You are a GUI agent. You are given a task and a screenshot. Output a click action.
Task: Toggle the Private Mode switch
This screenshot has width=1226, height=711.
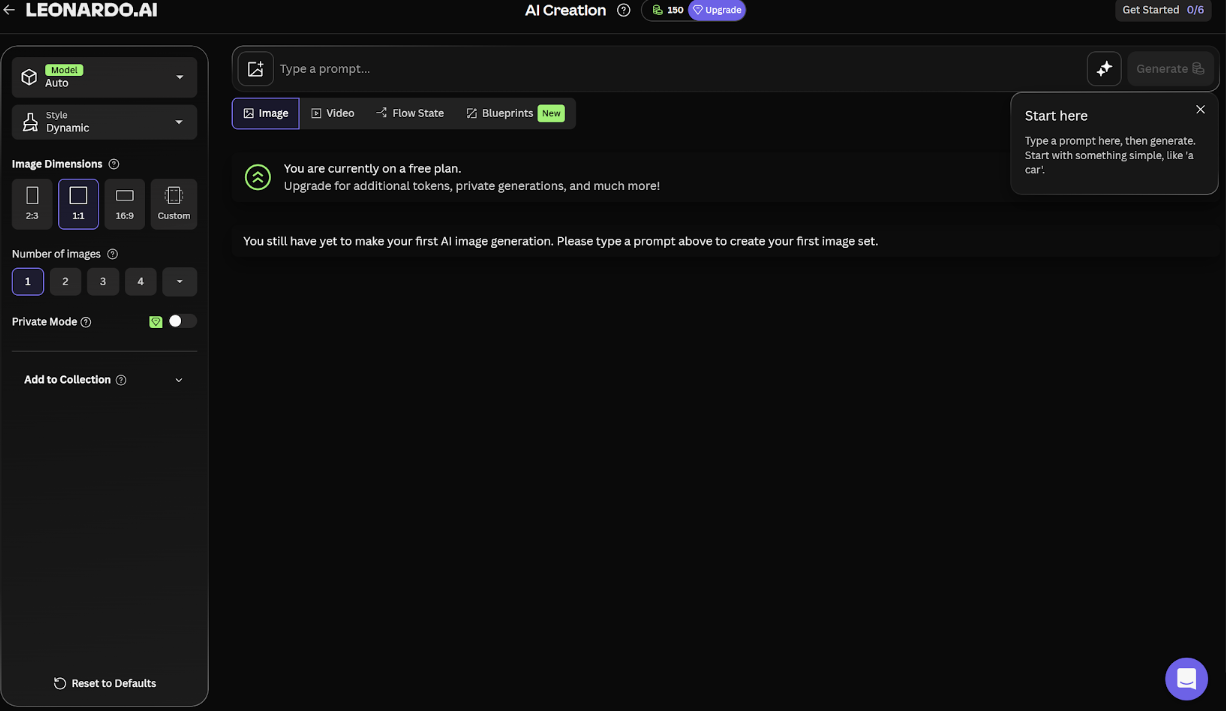click(x=182, y=321)
